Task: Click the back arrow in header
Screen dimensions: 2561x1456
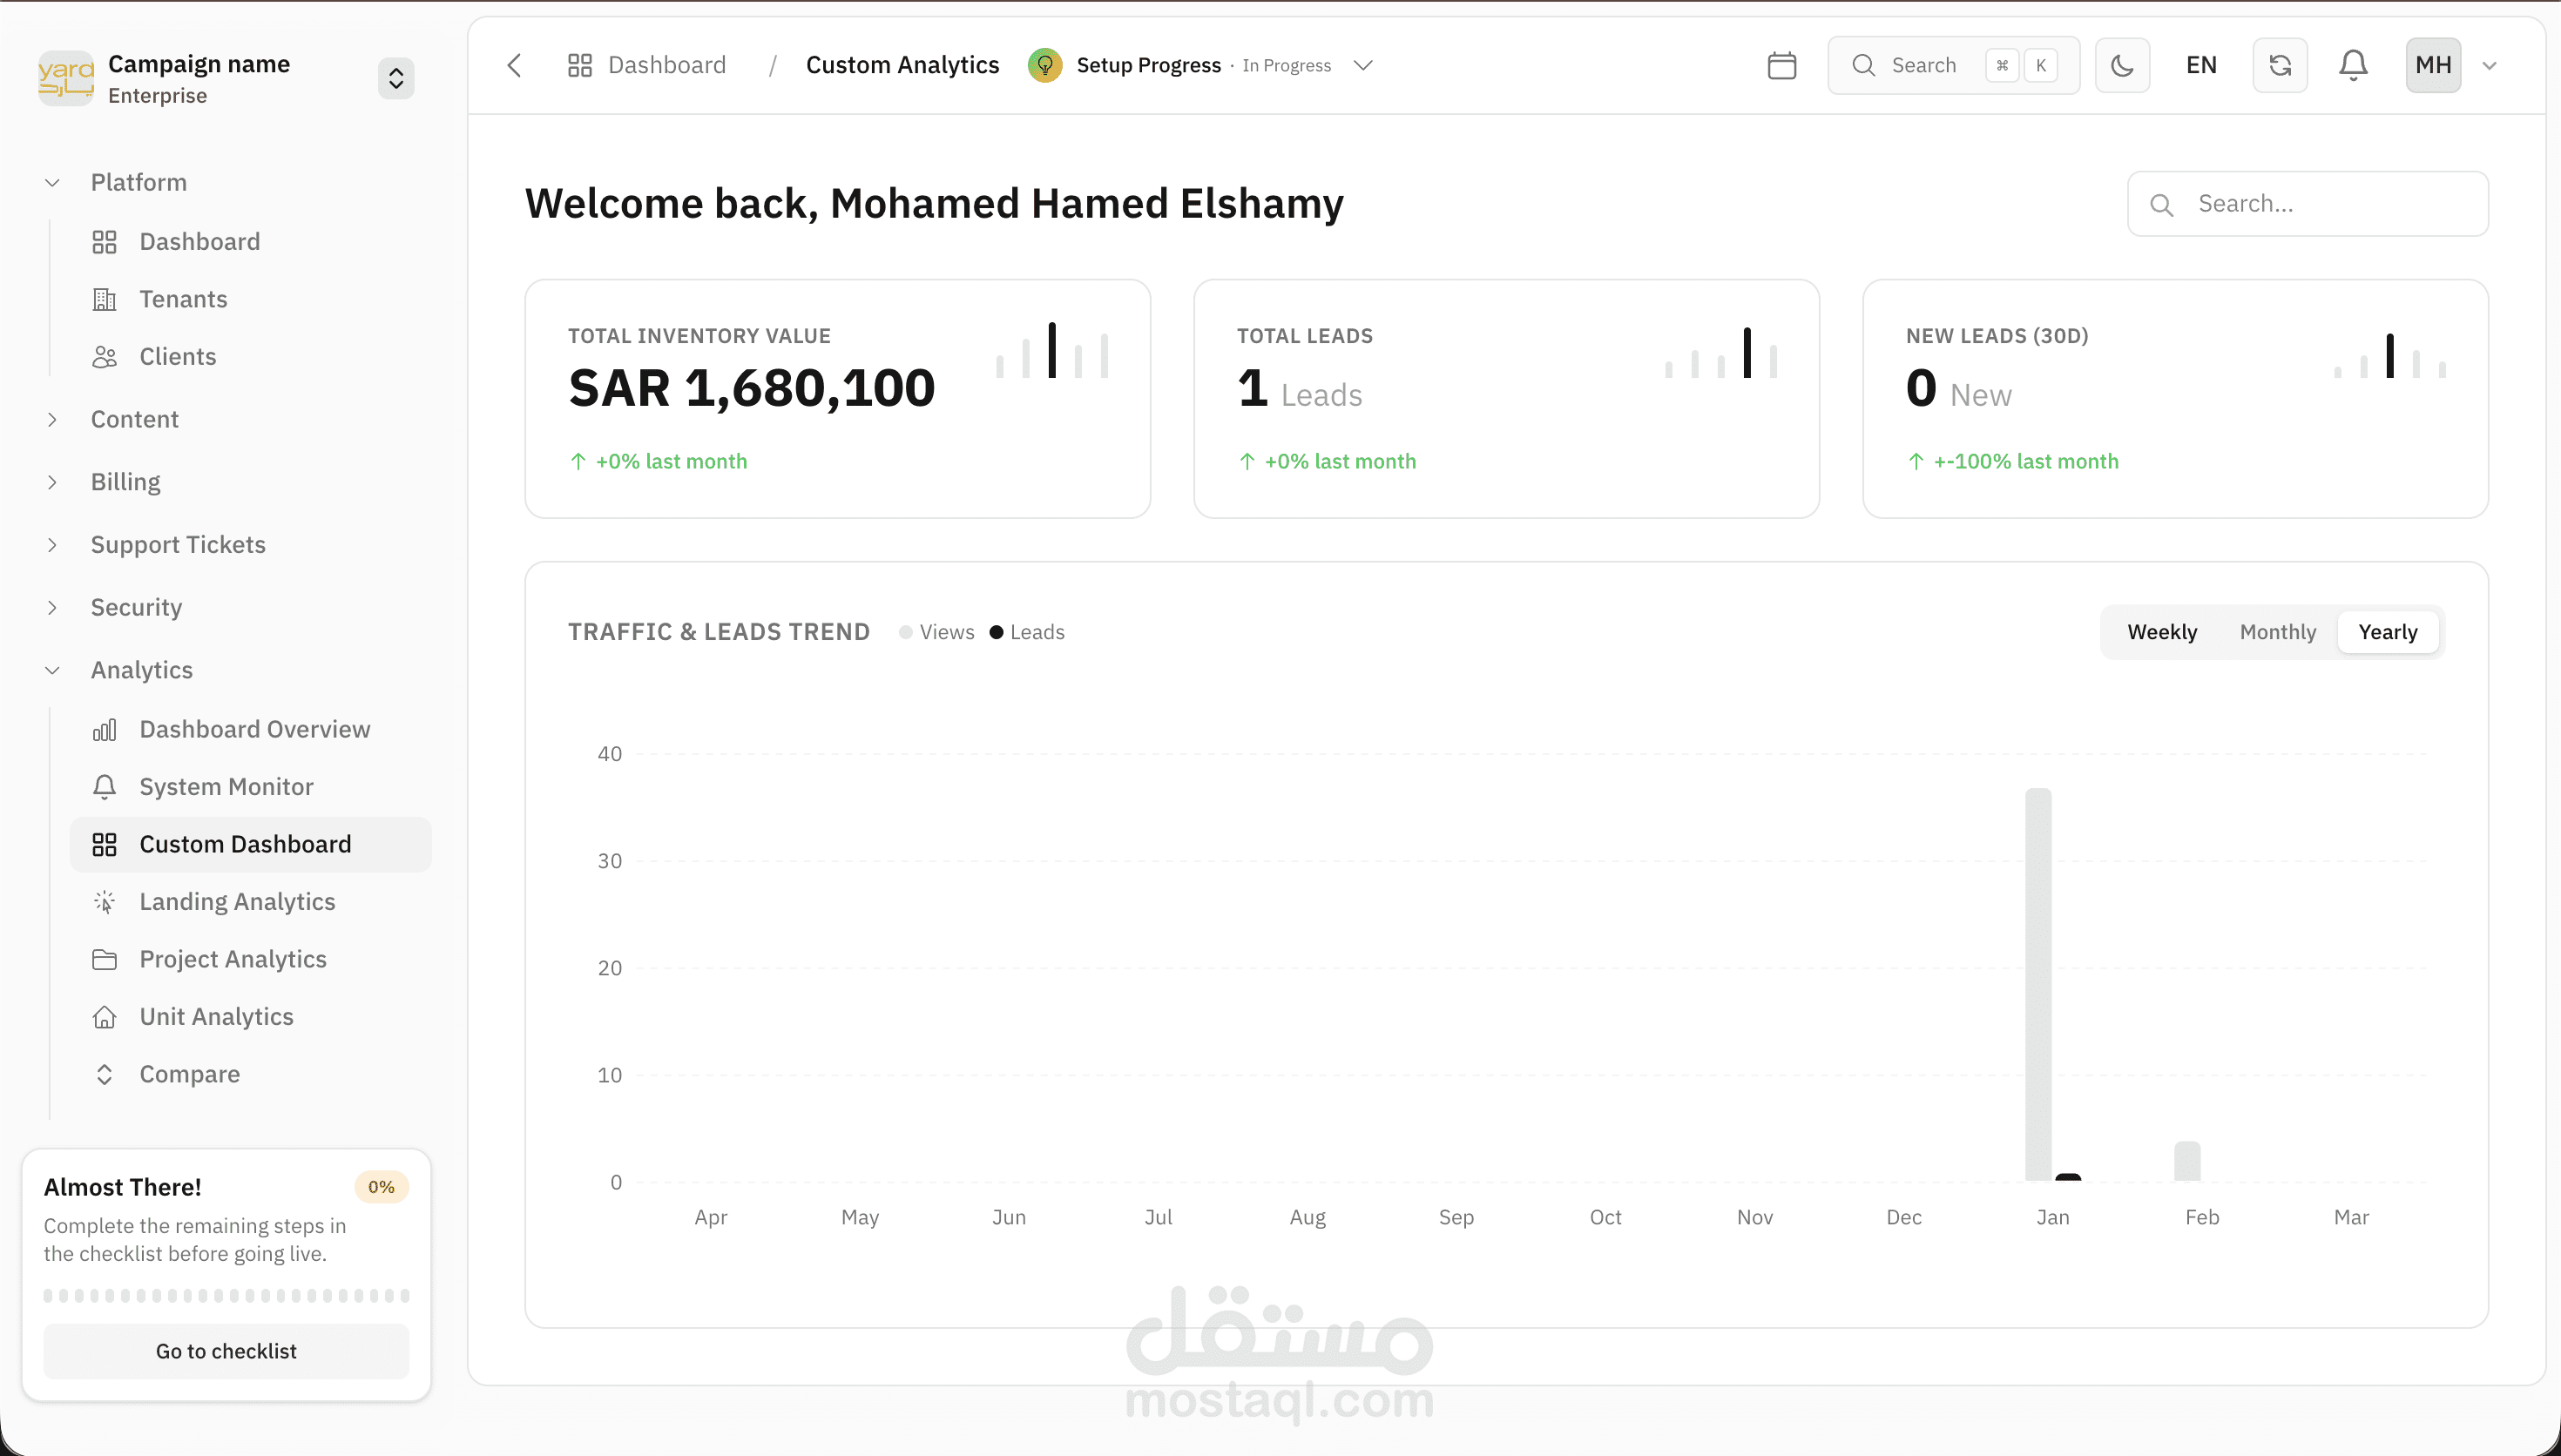Action: pos(514,66)
